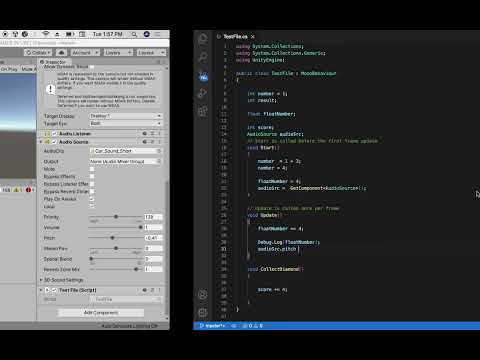The width and height of the screenshot is (480, 360).
Task: Open Test File (Script) help icon
Action: [x=145, y=290]
